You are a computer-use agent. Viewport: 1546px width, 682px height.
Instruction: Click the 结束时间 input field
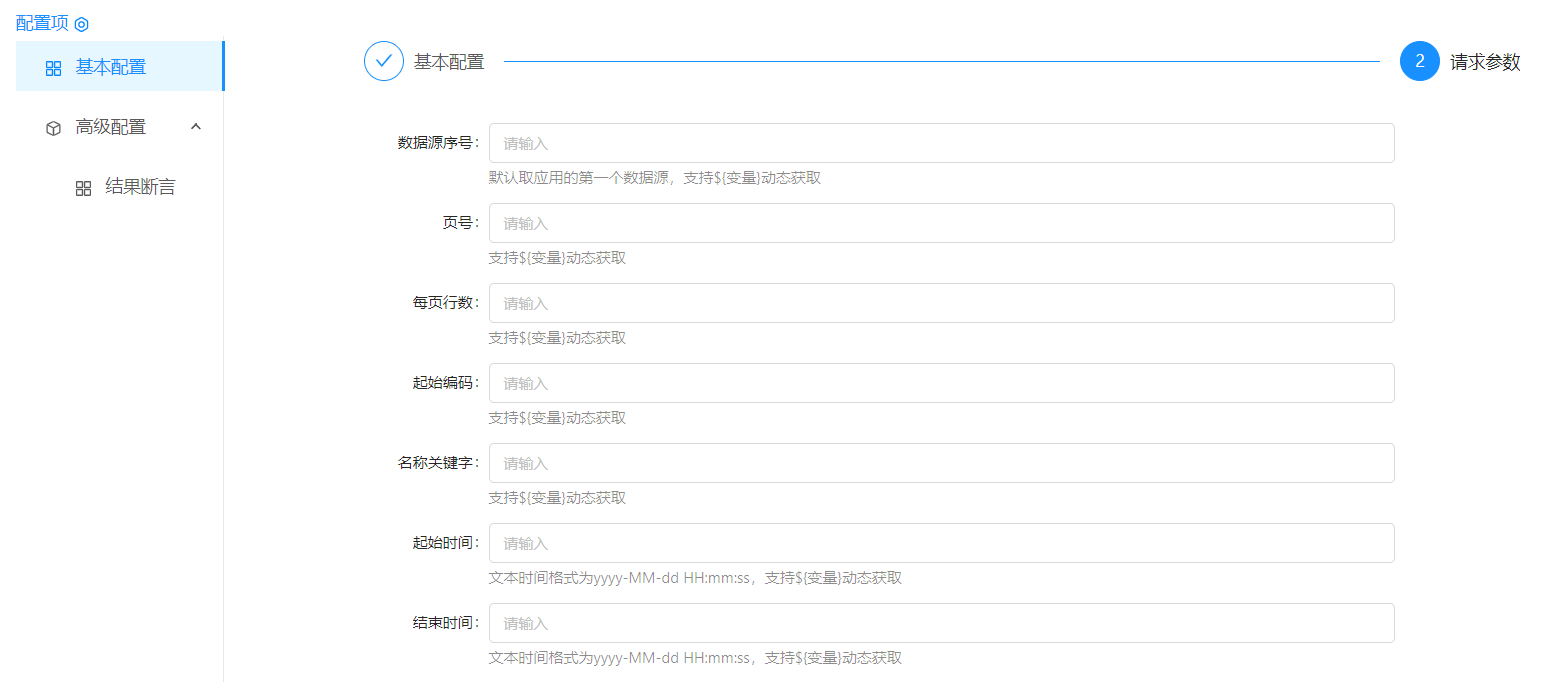[940, 623]
